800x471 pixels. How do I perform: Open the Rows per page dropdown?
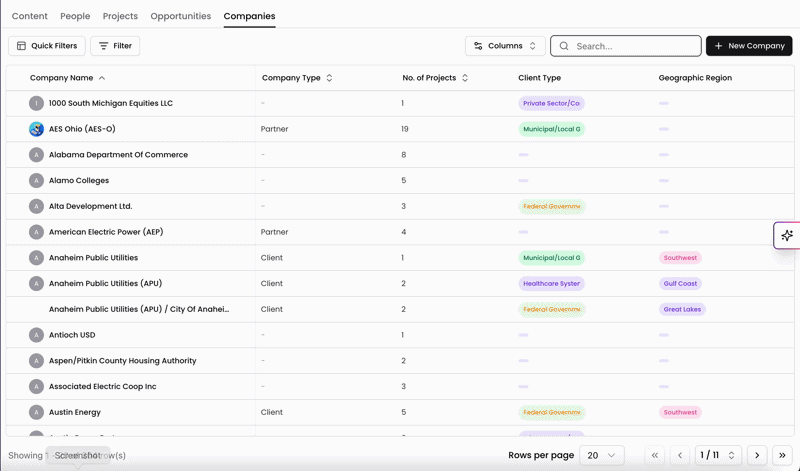tap(602, 455)
